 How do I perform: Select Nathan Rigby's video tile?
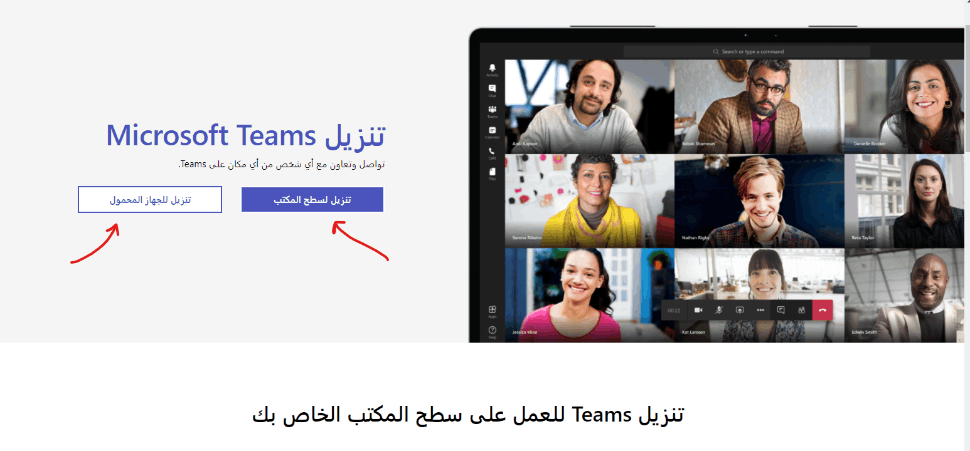(759, 200)
